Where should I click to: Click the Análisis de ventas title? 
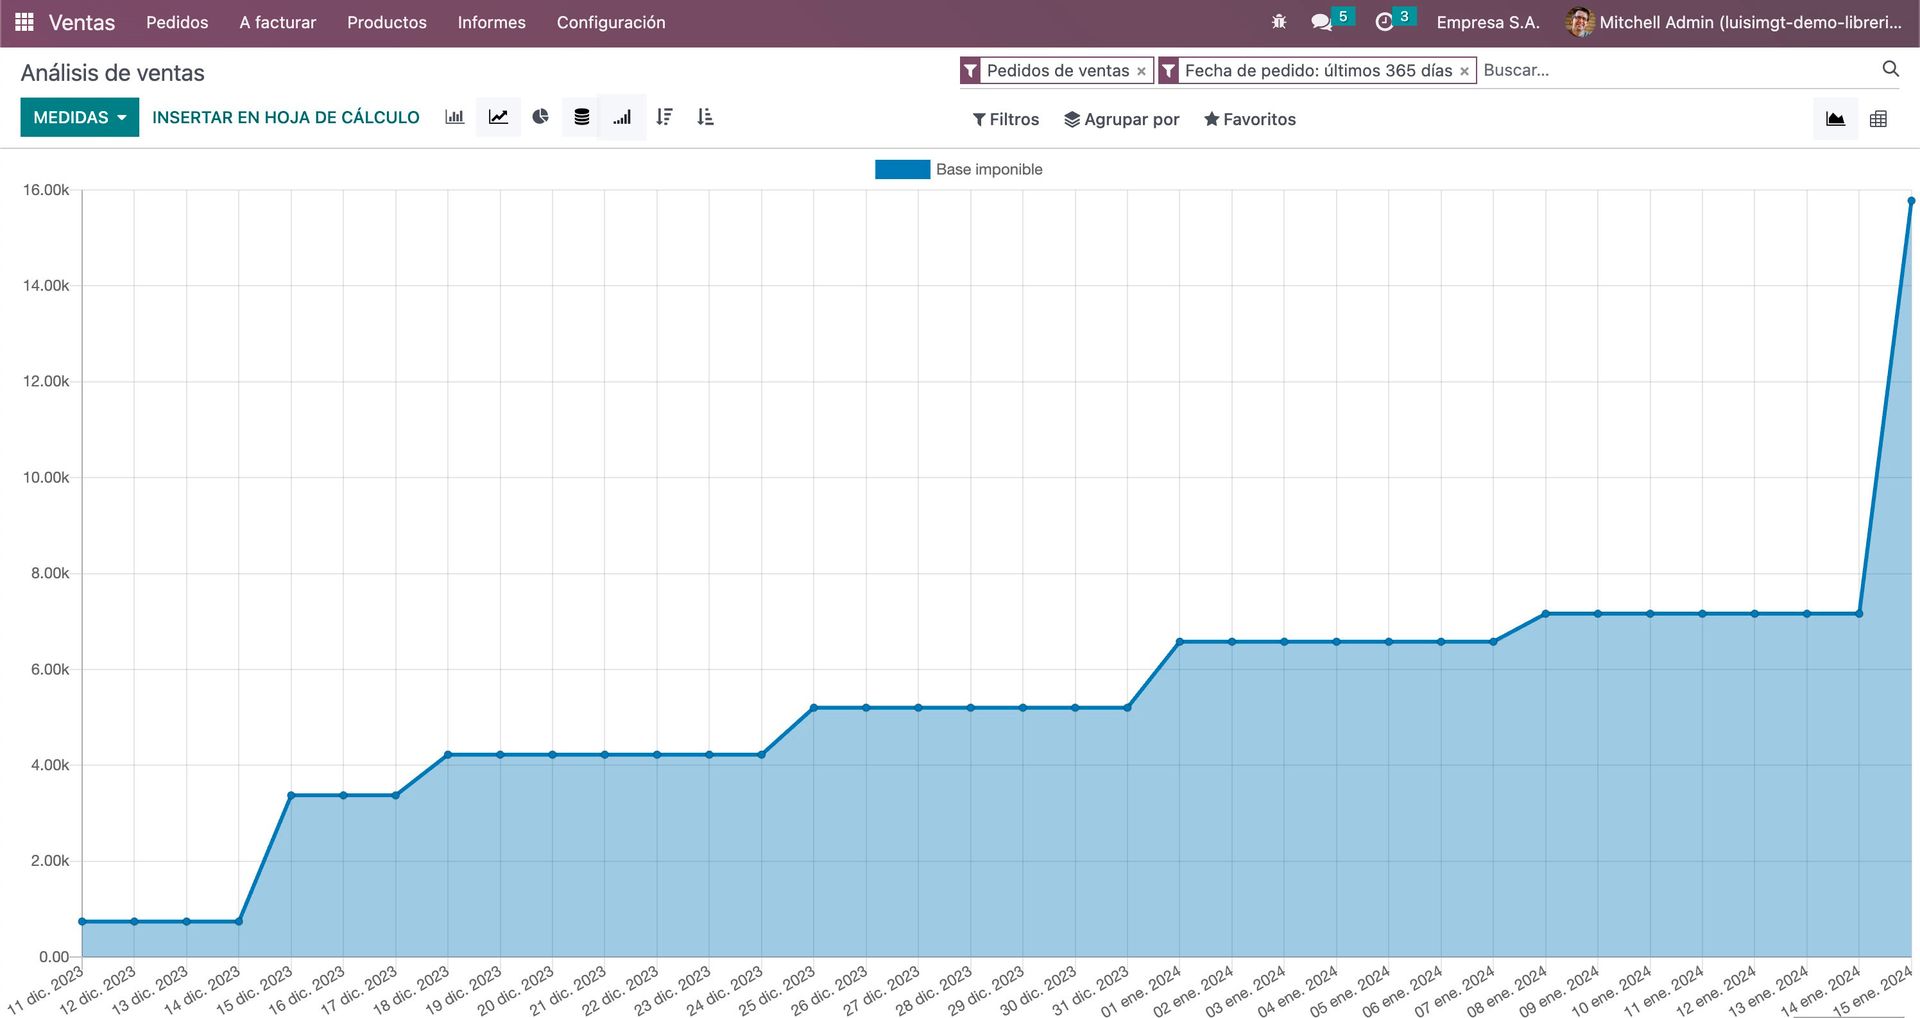(113, 73)
